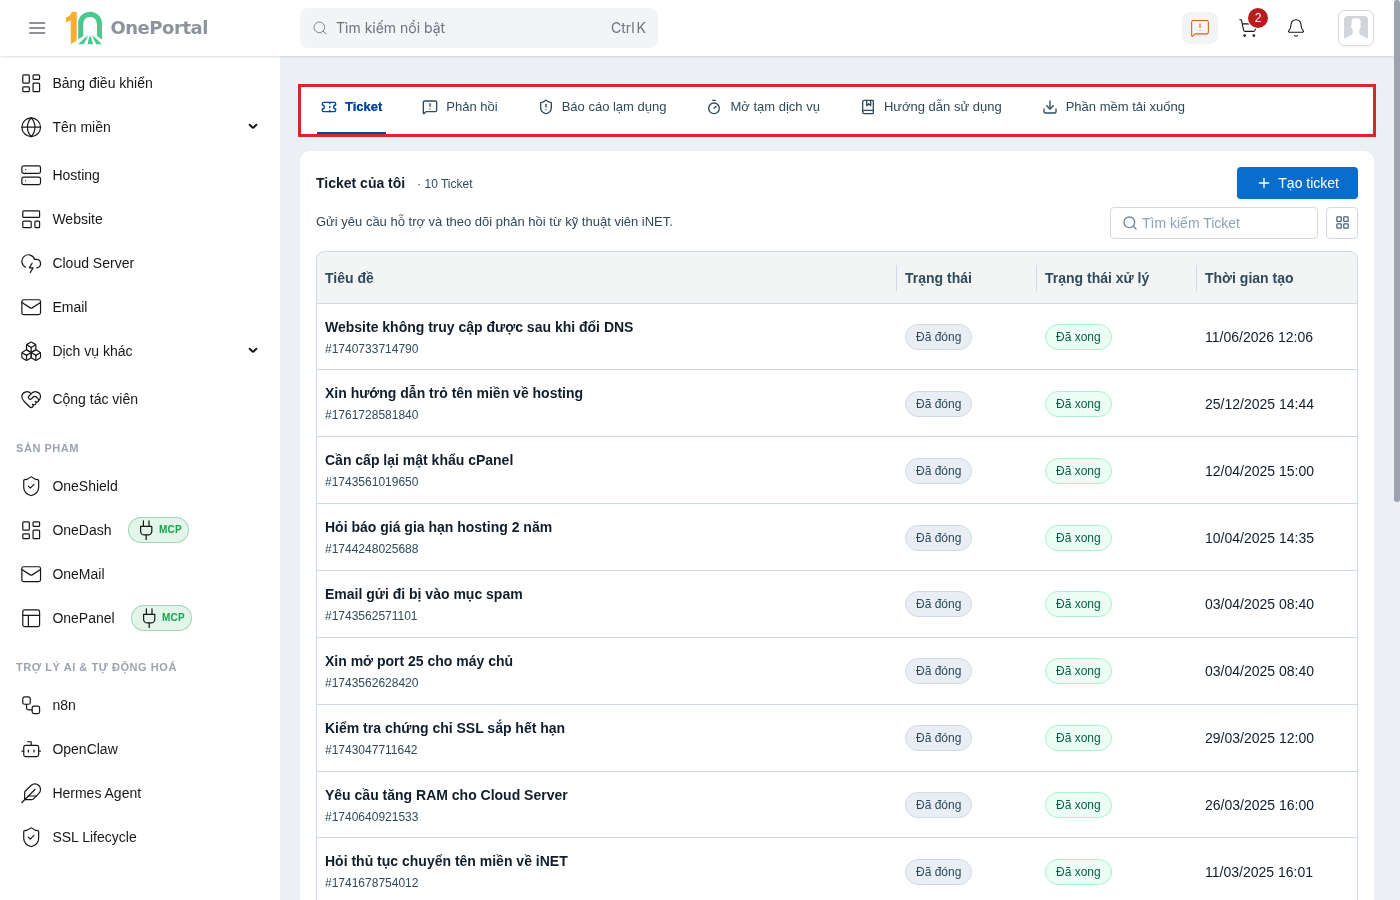Viewport: 1400px width, 900px height.
Task: Open the Phần mềm tải xuống tab
Action: (x=1113, y=107)
